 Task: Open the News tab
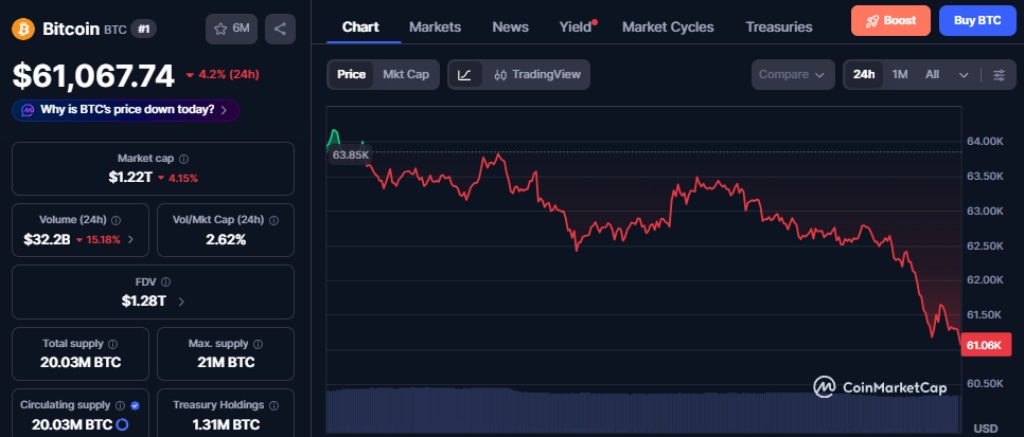click(510, 27)
